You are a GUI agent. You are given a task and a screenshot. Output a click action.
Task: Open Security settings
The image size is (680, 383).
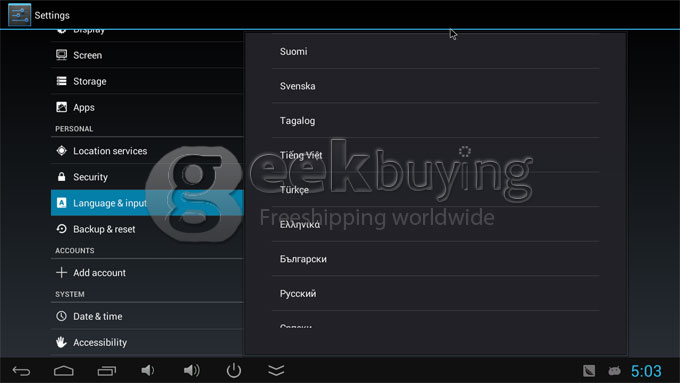tap(147, 177)
